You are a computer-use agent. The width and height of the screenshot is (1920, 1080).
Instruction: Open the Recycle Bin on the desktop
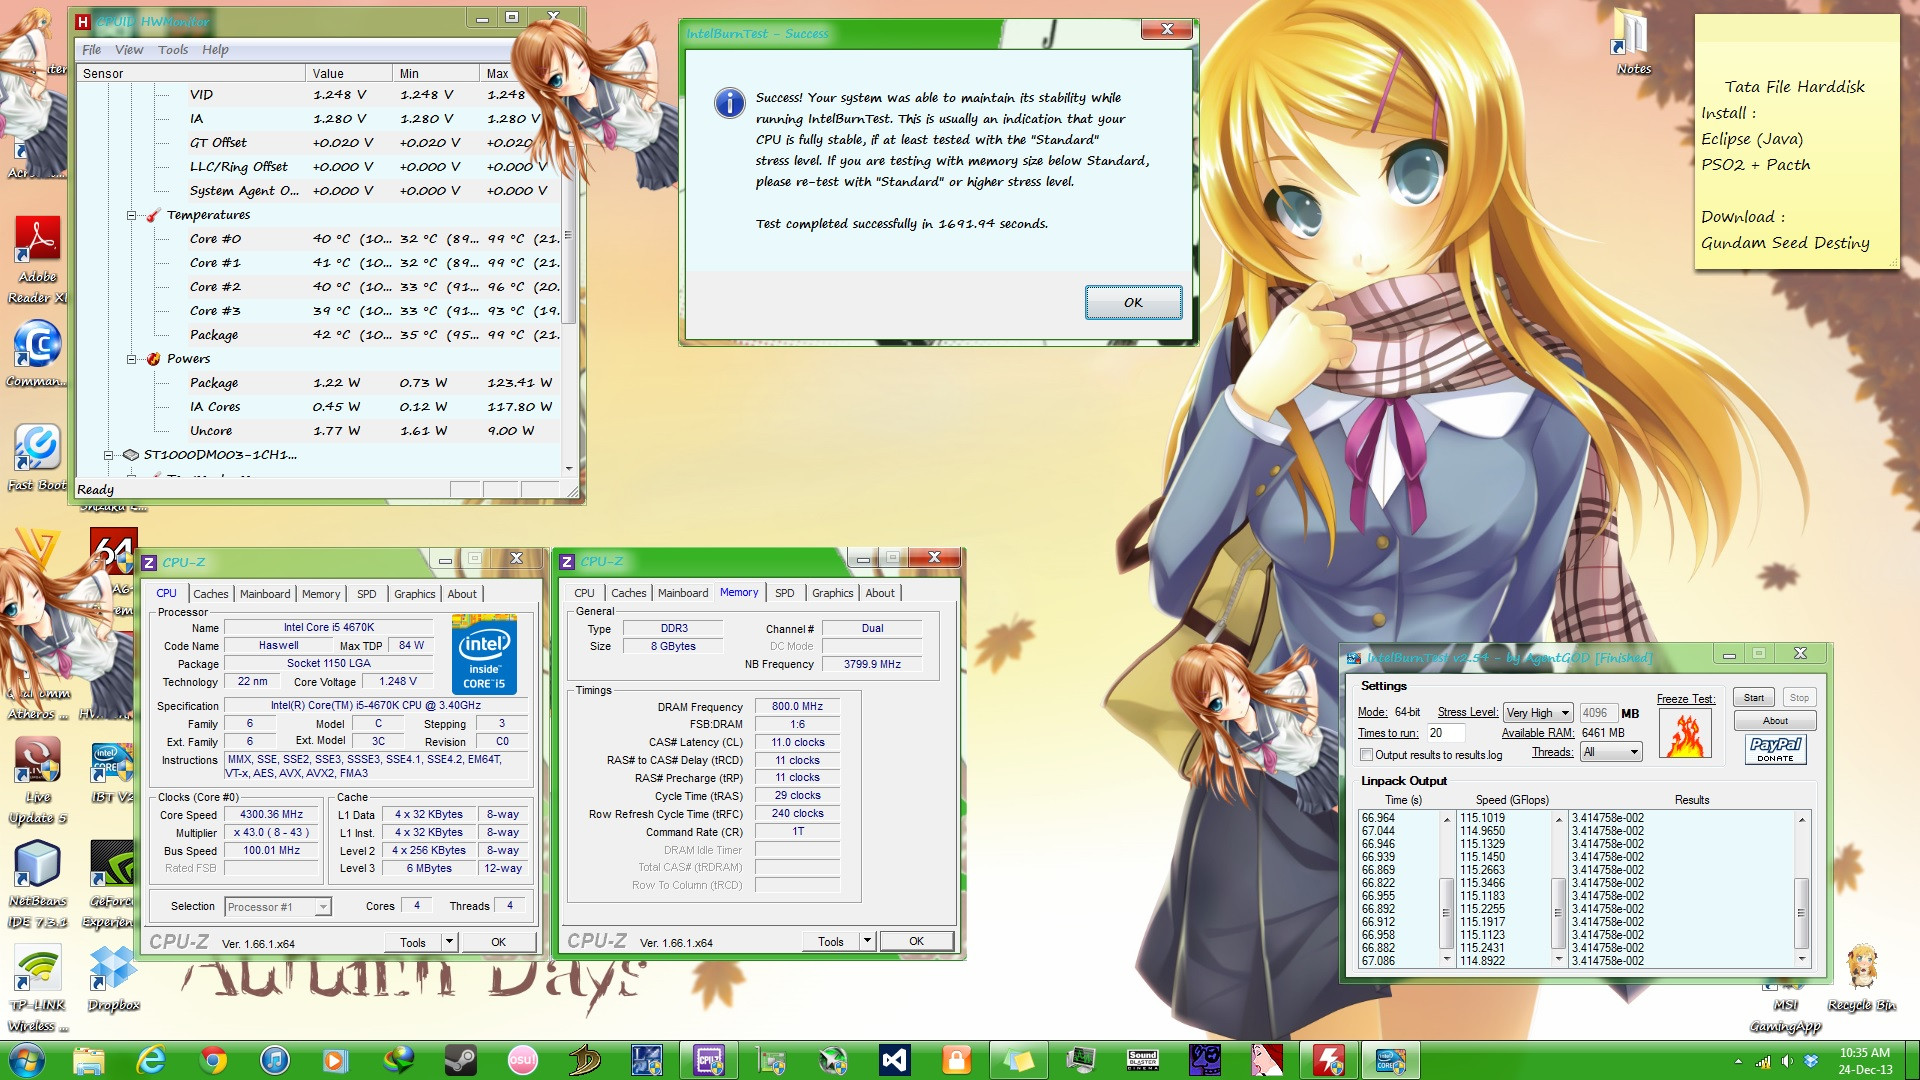tap(1861, 978)
